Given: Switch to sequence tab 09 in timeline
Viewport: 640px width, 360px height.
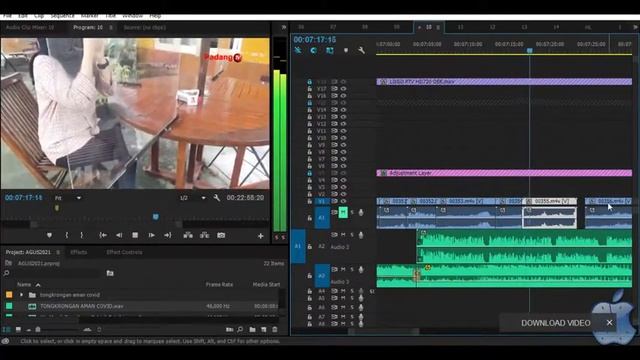Looking at the screenshot, I should coord(397,27).
